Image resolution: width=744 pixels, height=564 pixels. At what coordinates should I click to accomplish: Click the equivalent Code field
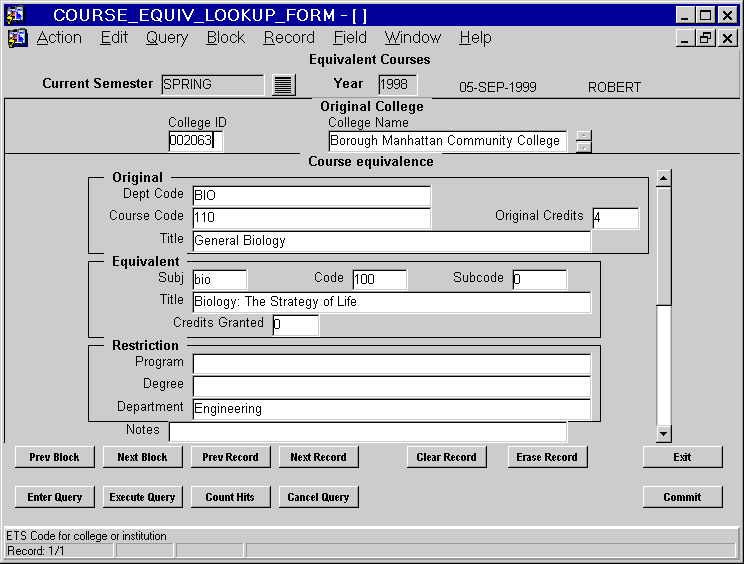[380, 279]
